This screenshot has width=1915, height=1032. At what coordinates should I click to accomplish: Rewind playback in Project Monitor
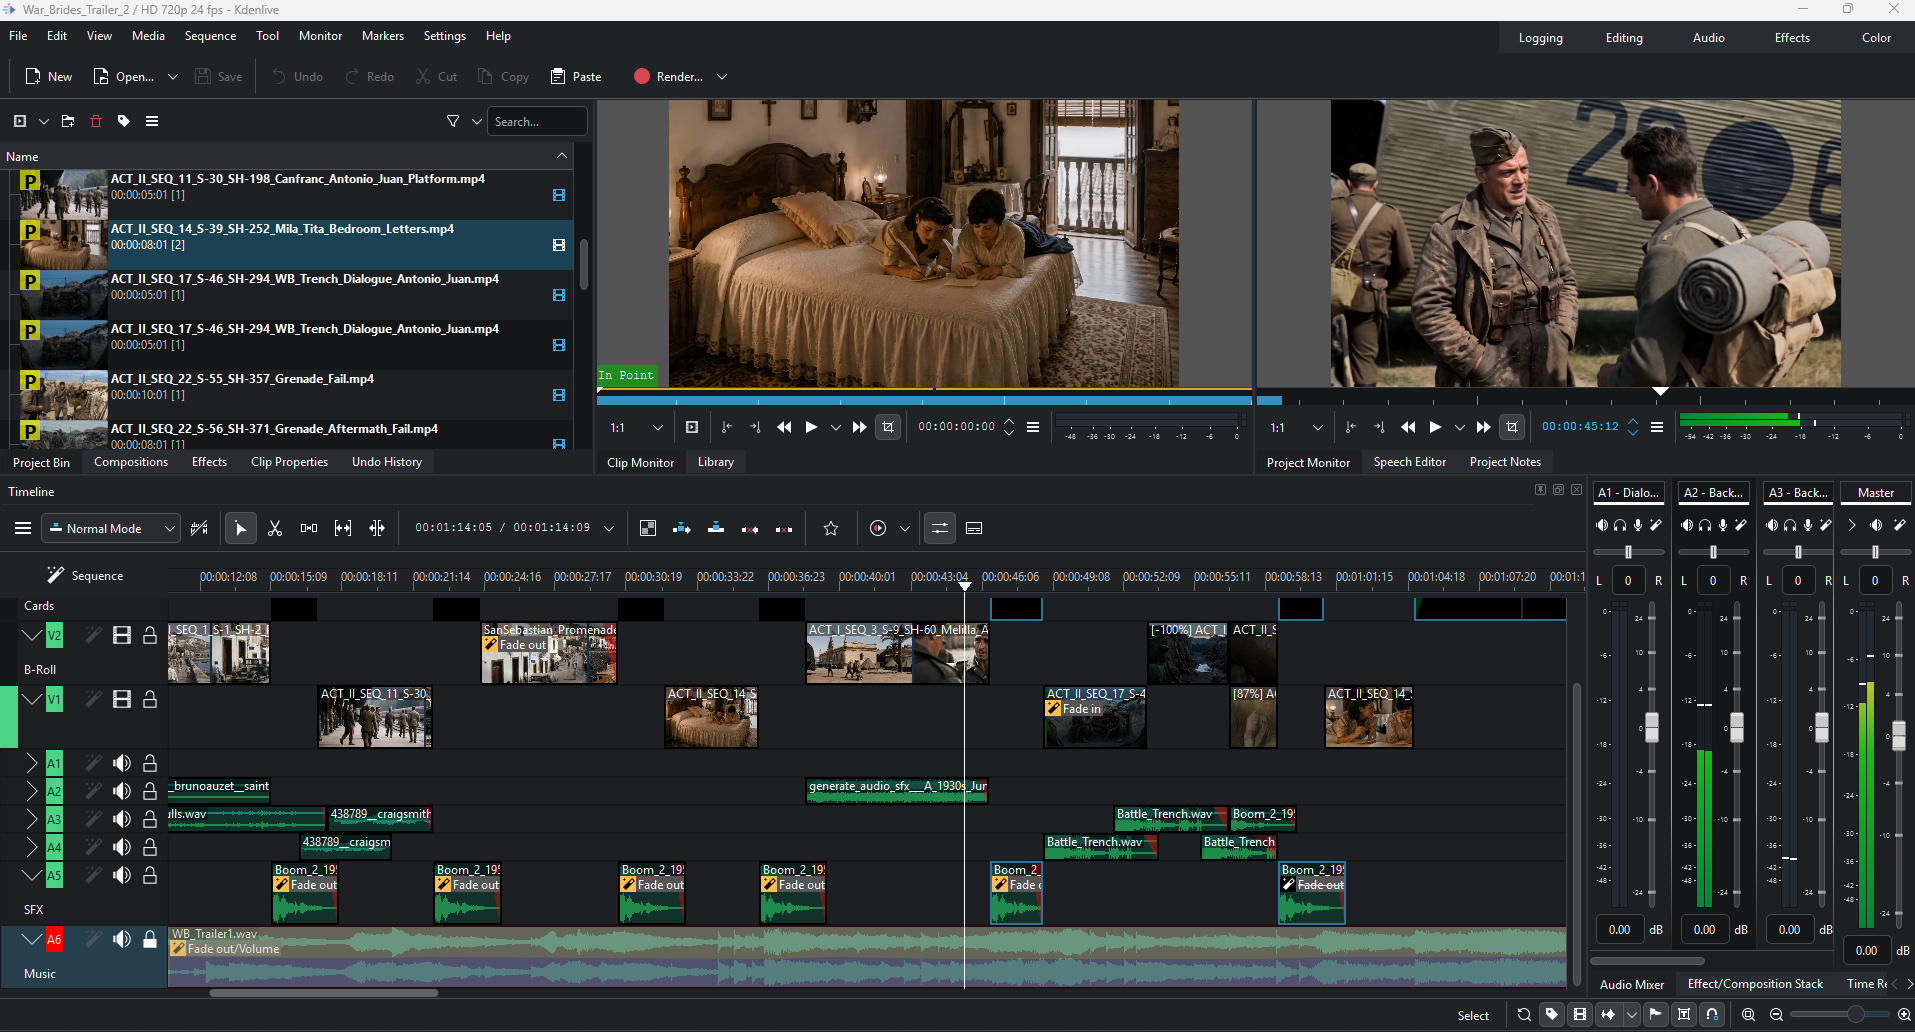coord(1408,427)
